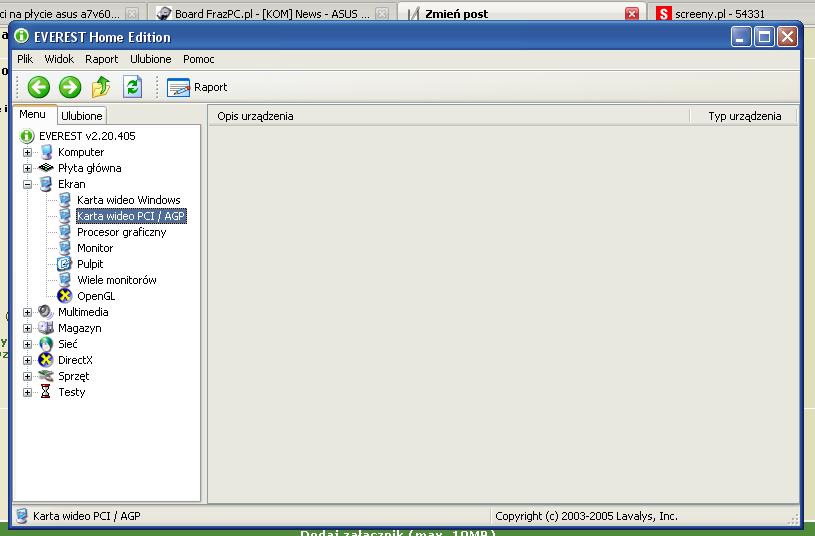Click the Sieć network icon
The image size is (815, 536).
click(x=46, y=344)
